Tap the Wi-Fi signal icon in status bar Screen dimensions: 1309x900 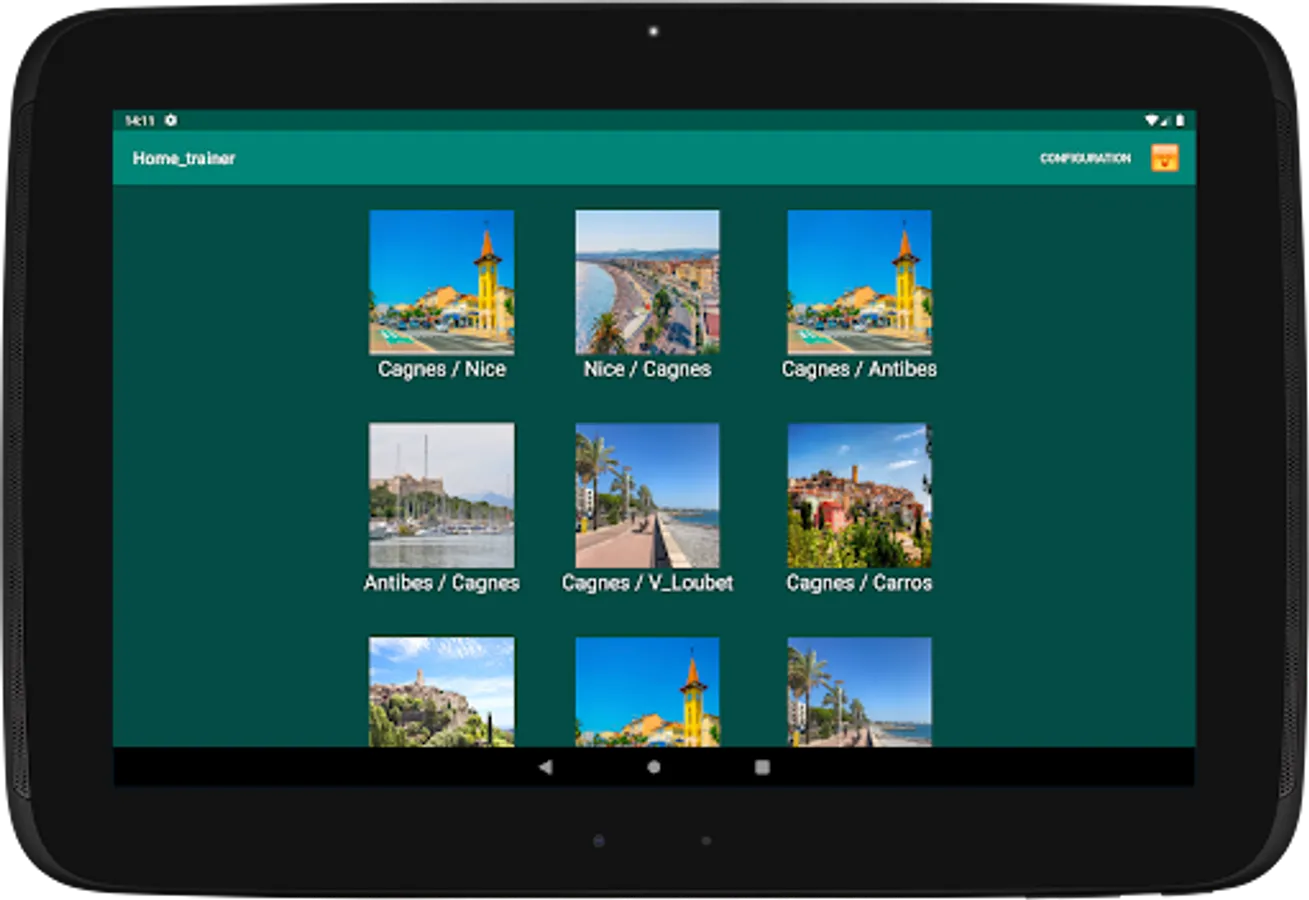pyautogui.click(x=1152, y=120)
